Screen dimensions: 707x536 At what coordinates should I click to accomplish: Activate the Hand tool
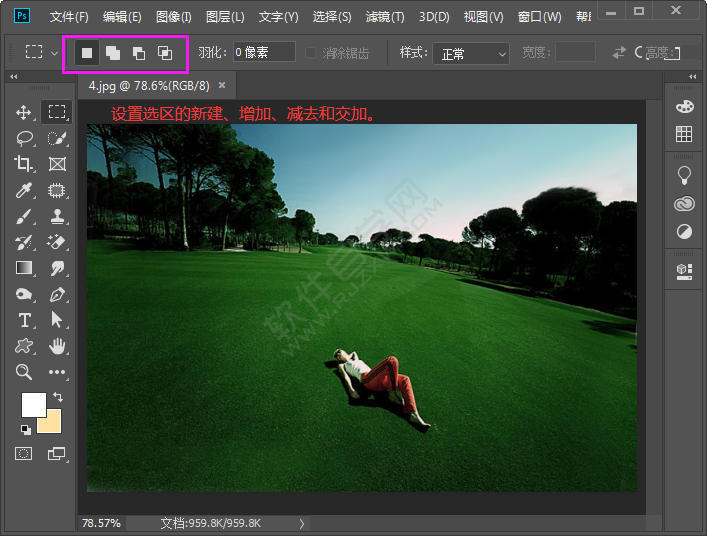click(x=57, y=346)
